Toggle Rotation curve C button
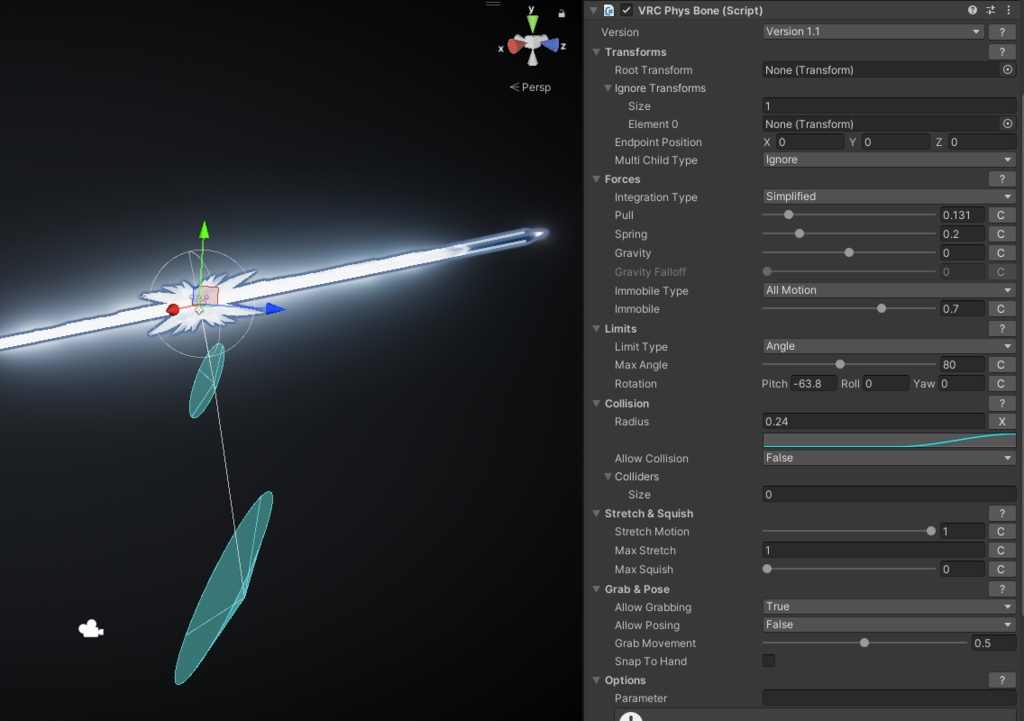Image resolution: width=1024 pixels, height=721 pixels. (1000, 384)
